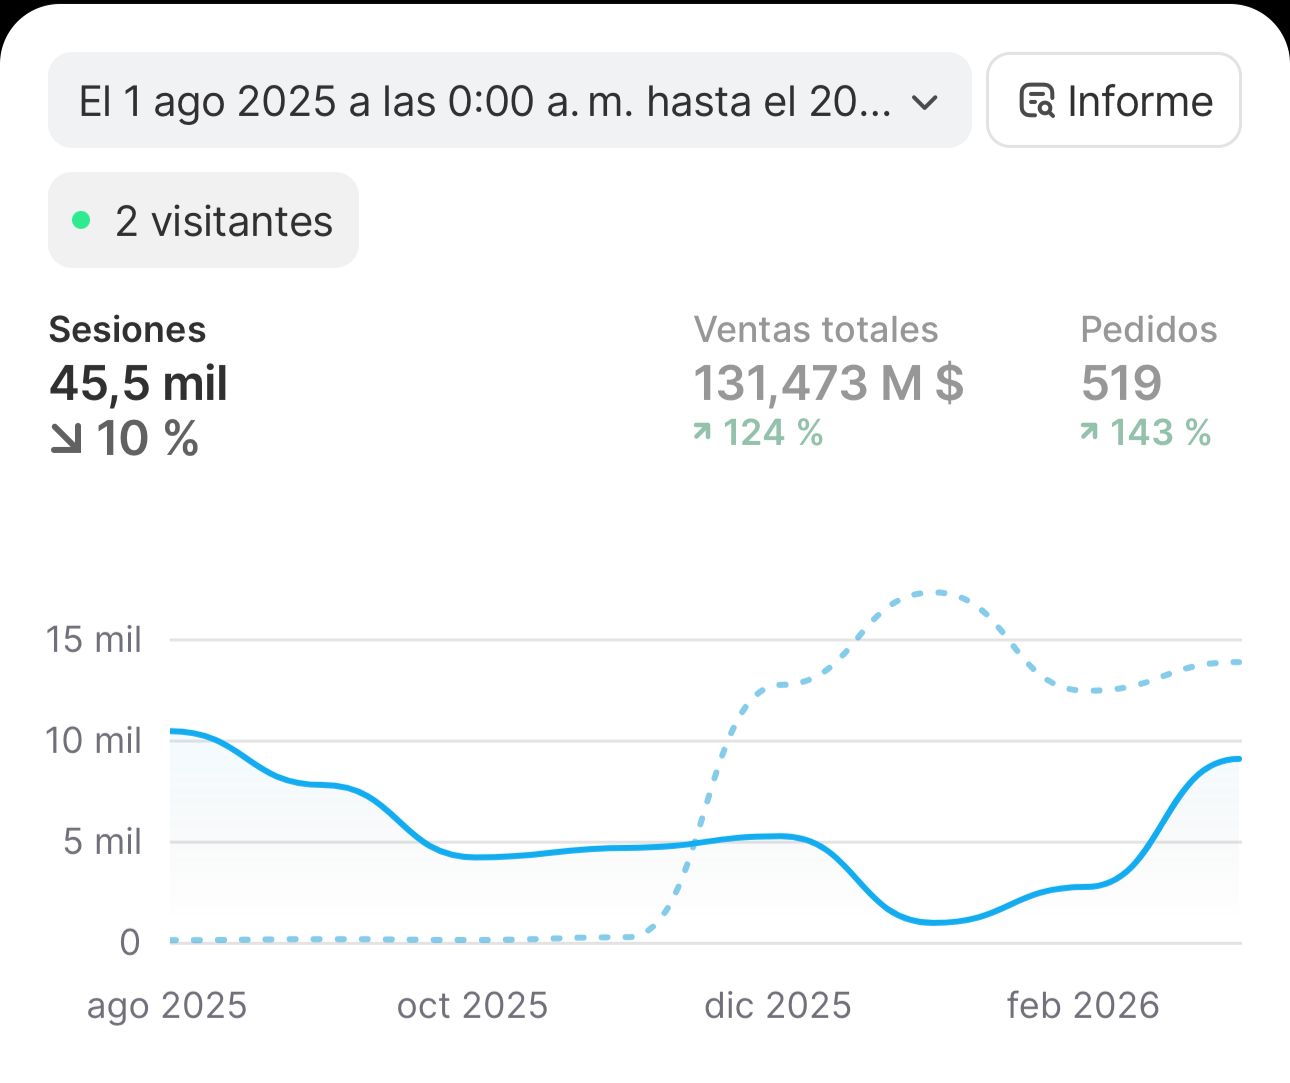Image resolution: width=1290 pixels, height=1083 pixels.
Task: Click the "dic 2025" axis label
Action: 778,1005
